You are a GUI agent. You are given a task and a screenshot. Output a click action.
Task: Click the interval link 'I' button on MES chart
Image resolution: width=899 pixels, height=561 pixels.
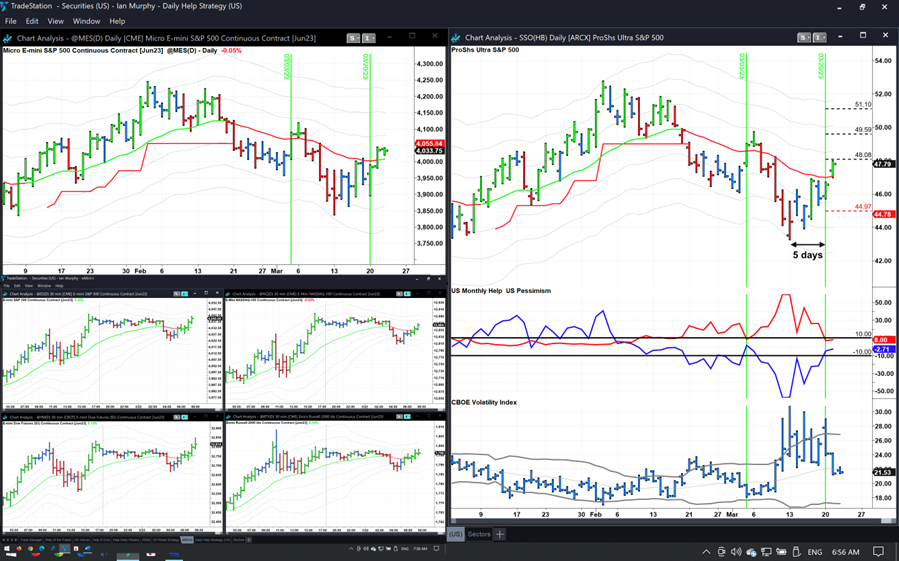pos(367,38)
